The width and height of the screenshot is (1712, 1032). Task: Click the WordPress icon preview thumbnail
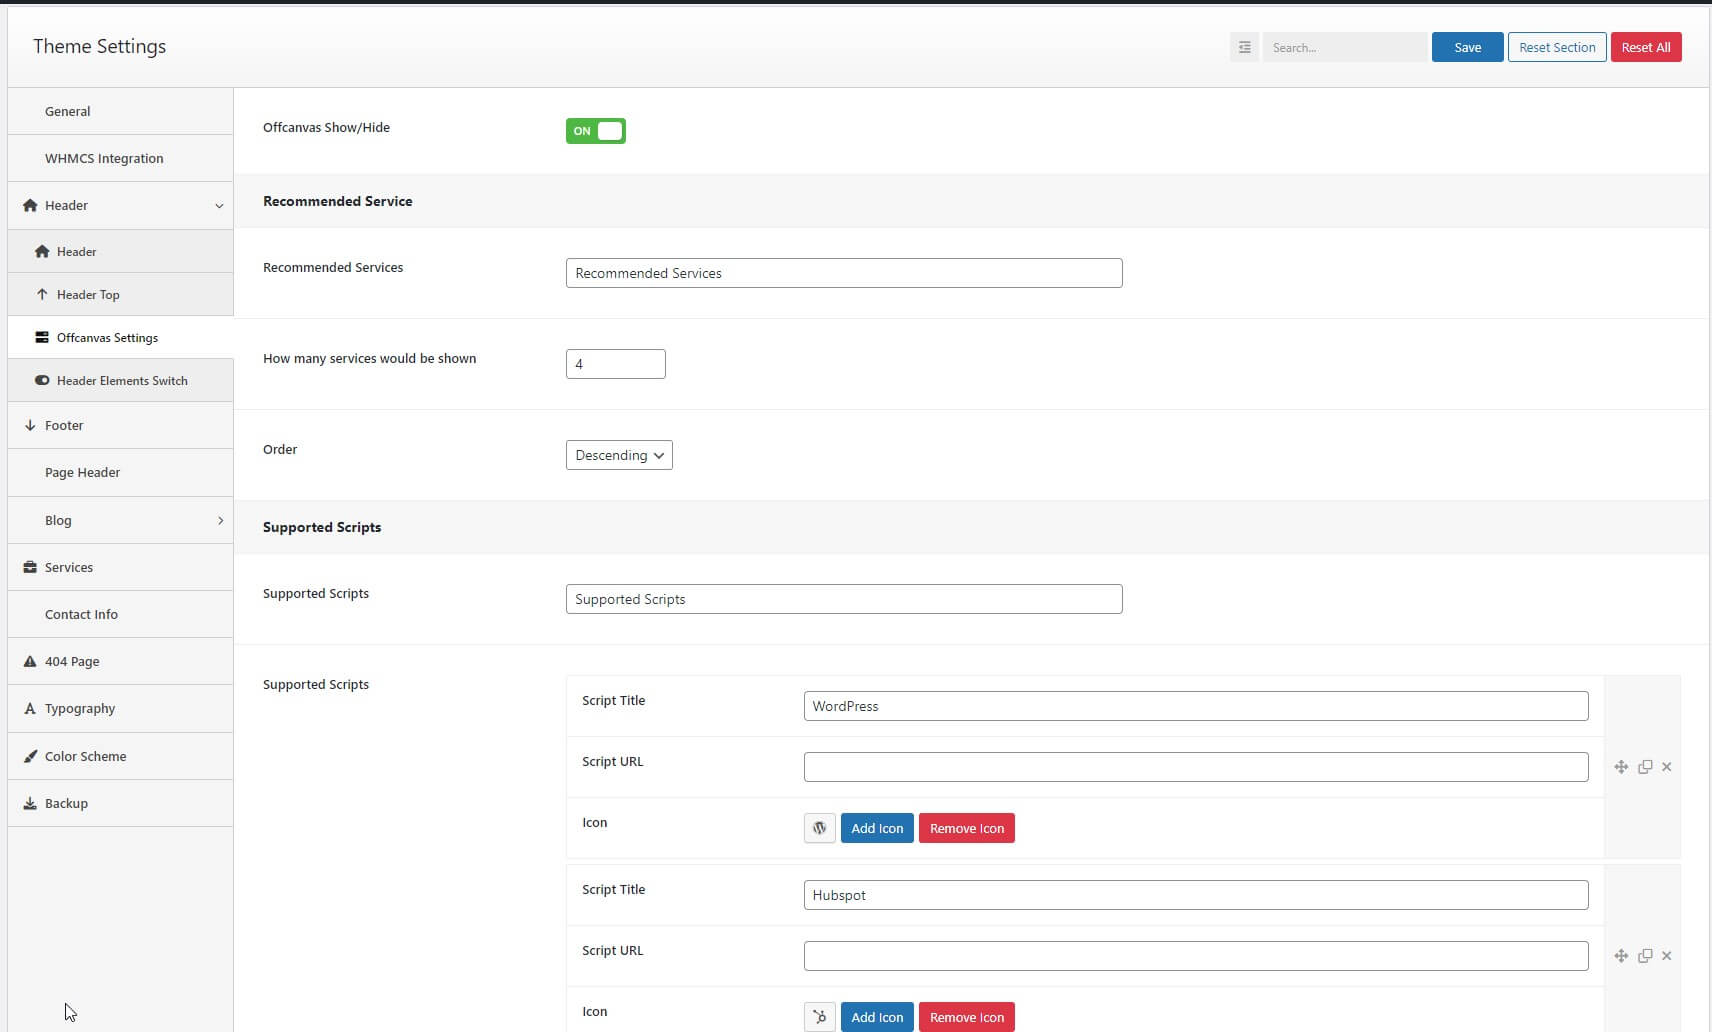point(820,828)
